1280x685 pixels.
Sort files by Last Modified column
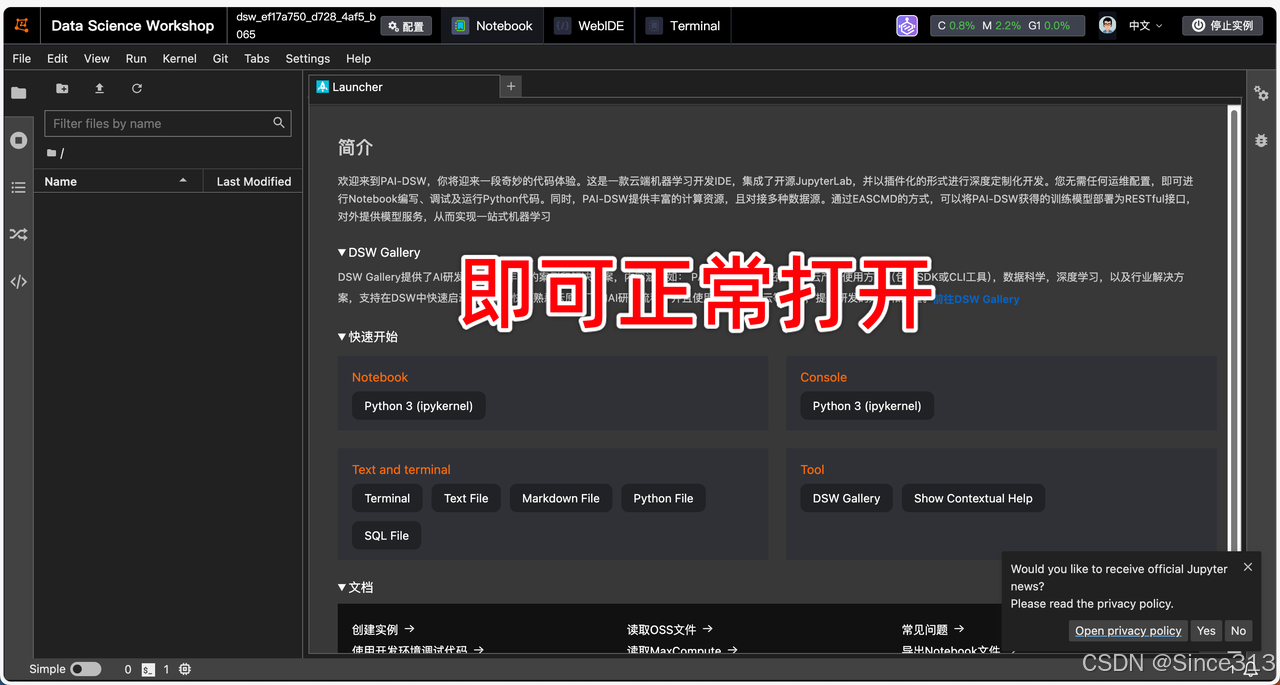coord(253,181)
